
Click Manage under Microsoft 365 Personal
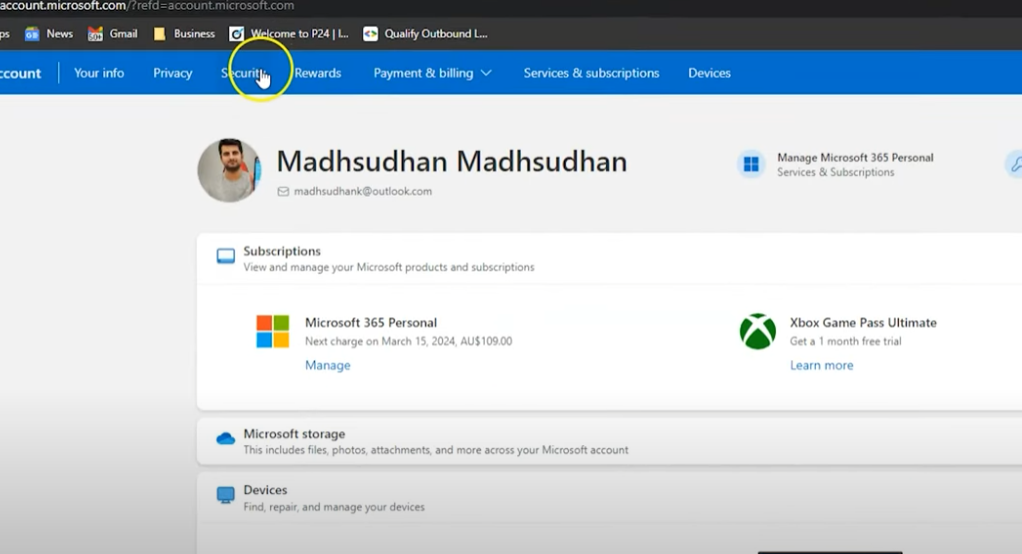[327, 365]
